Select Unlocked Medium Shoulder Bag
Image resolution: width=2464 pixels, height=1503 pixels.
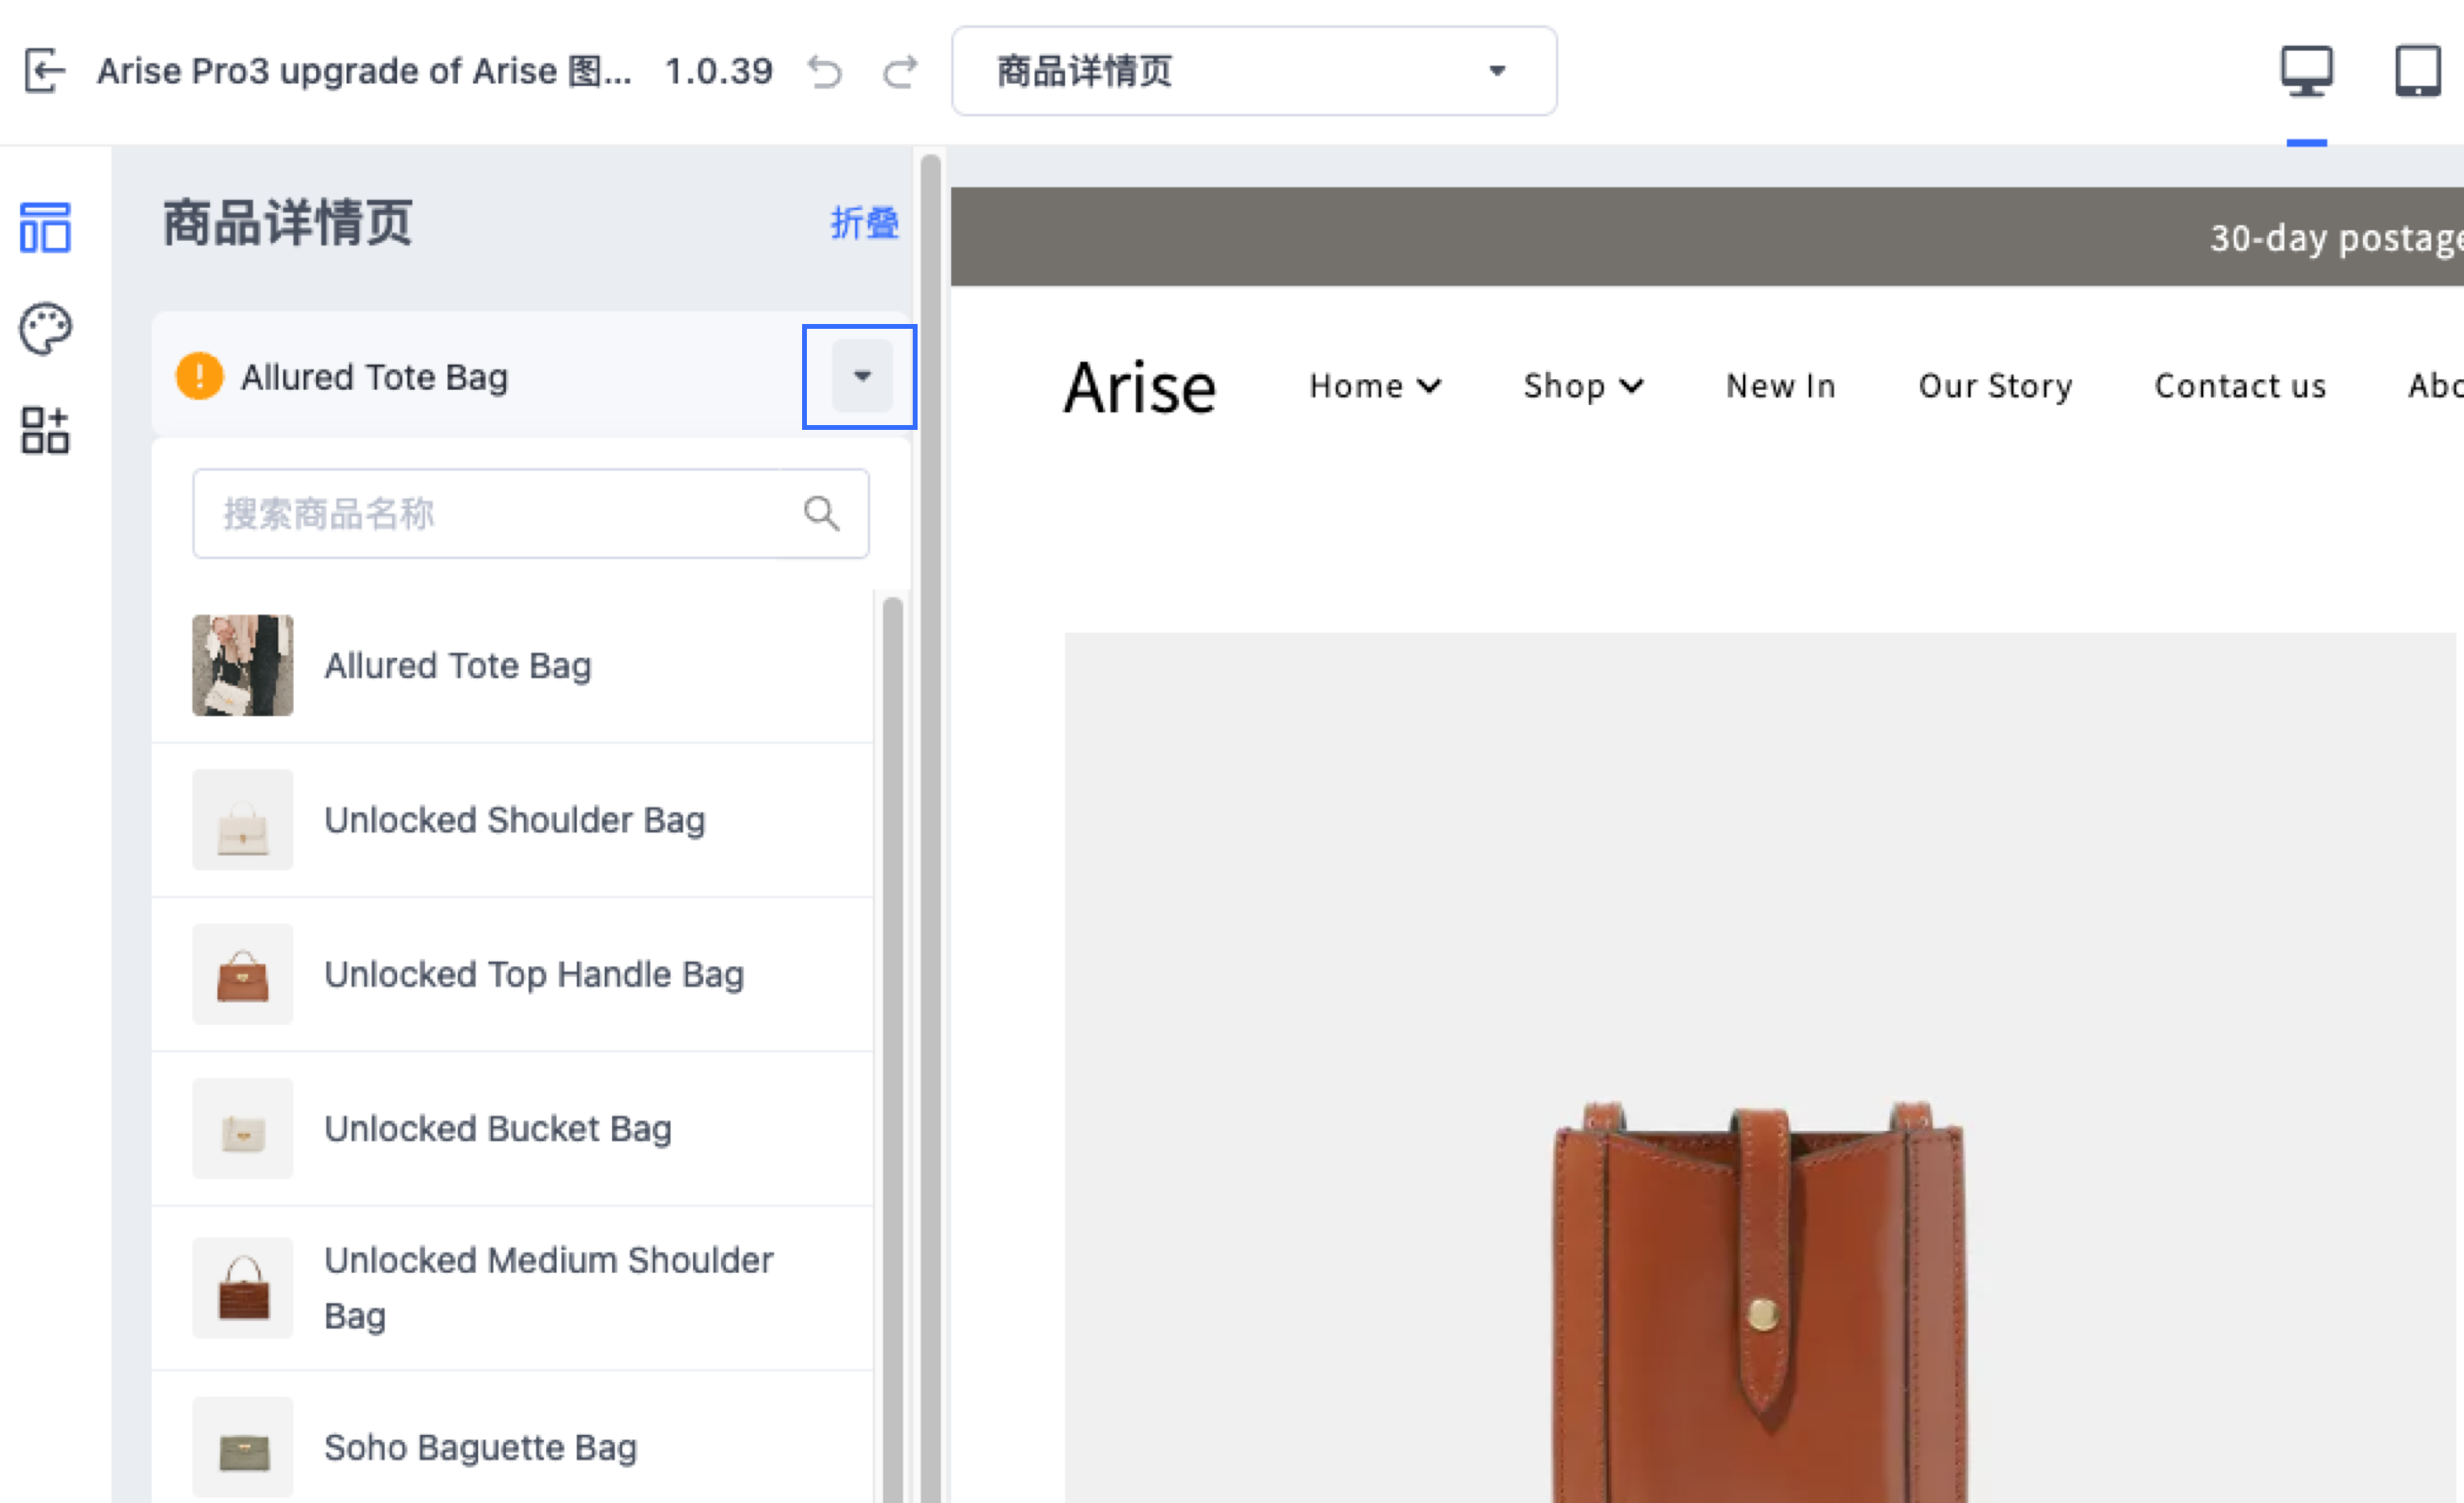(x=512, y=1288)
